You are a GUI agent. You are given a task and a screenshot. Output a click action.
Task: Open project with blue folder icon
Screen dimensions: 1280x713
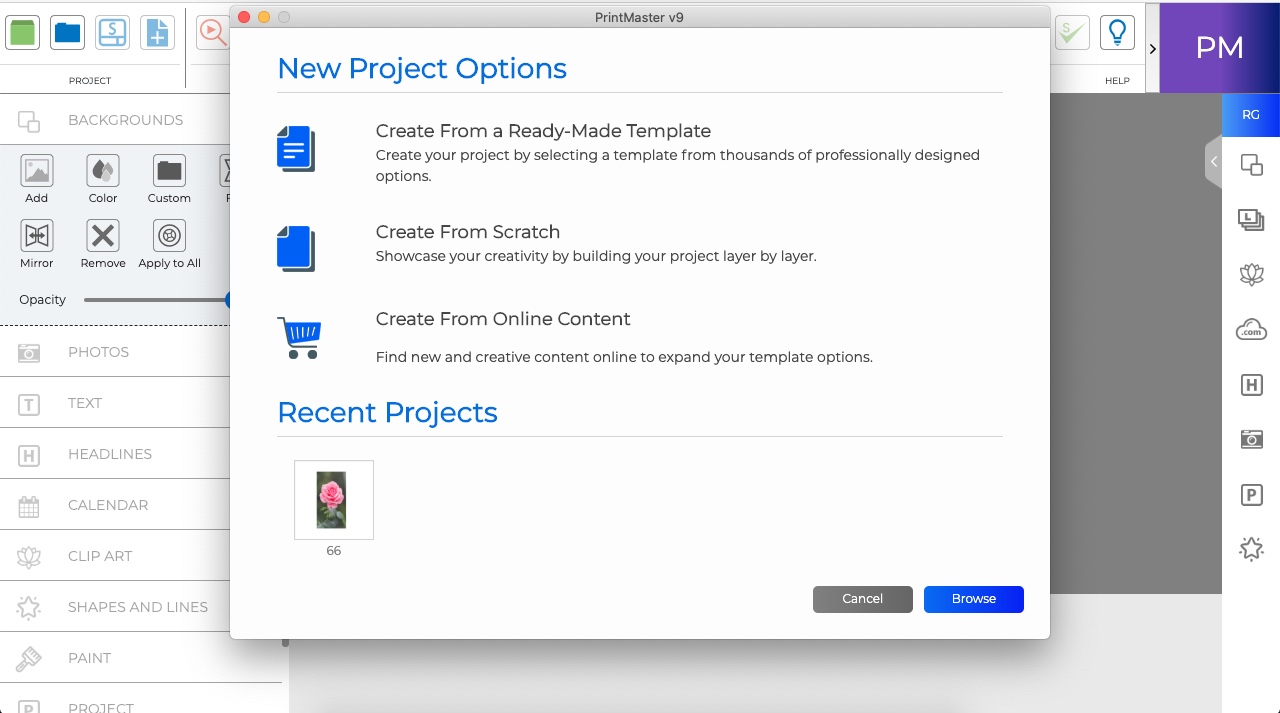(68, 32)
